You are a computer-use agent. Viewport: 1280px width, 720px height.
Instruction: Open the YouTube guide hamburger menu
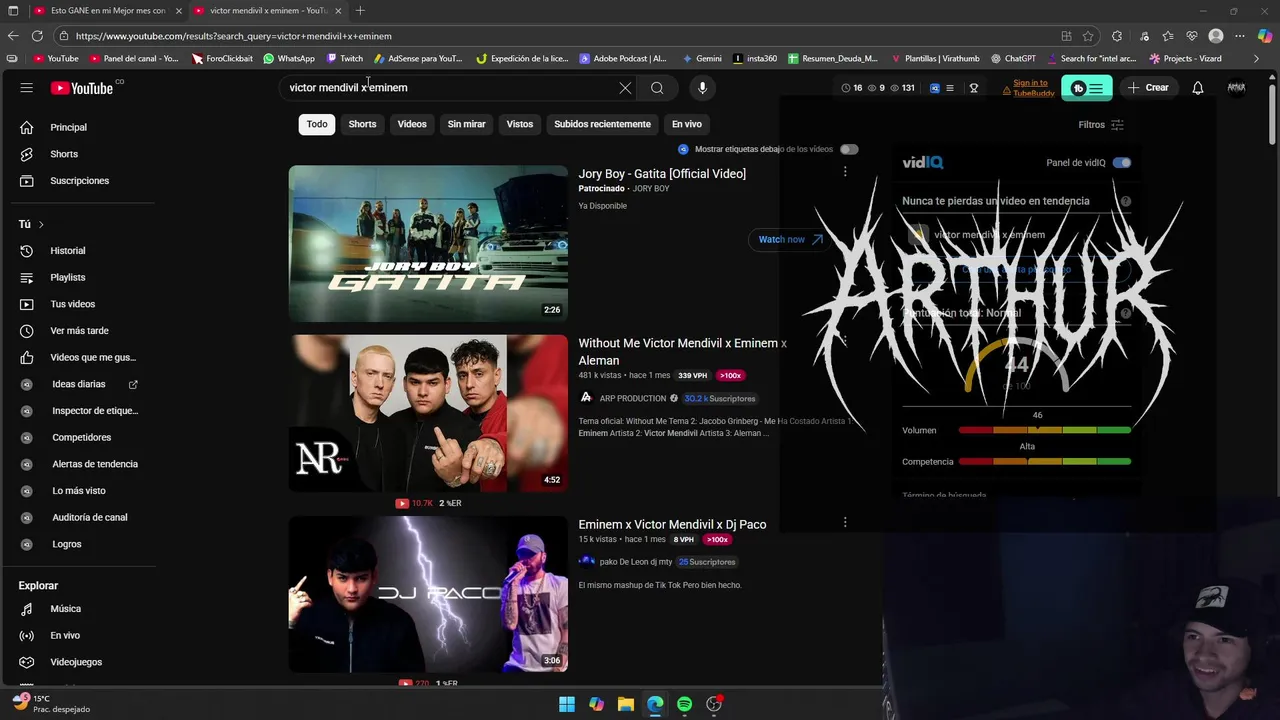pos(27,88)
